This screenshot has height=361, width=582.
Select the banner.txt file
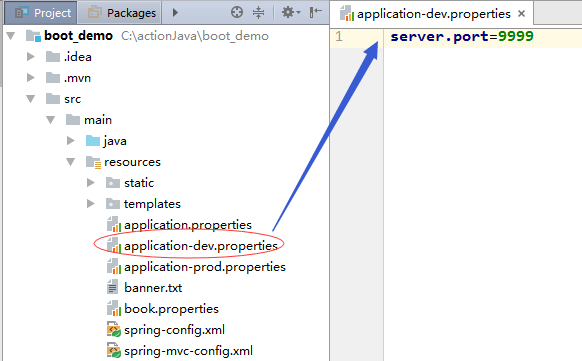(x=153, y=288)
